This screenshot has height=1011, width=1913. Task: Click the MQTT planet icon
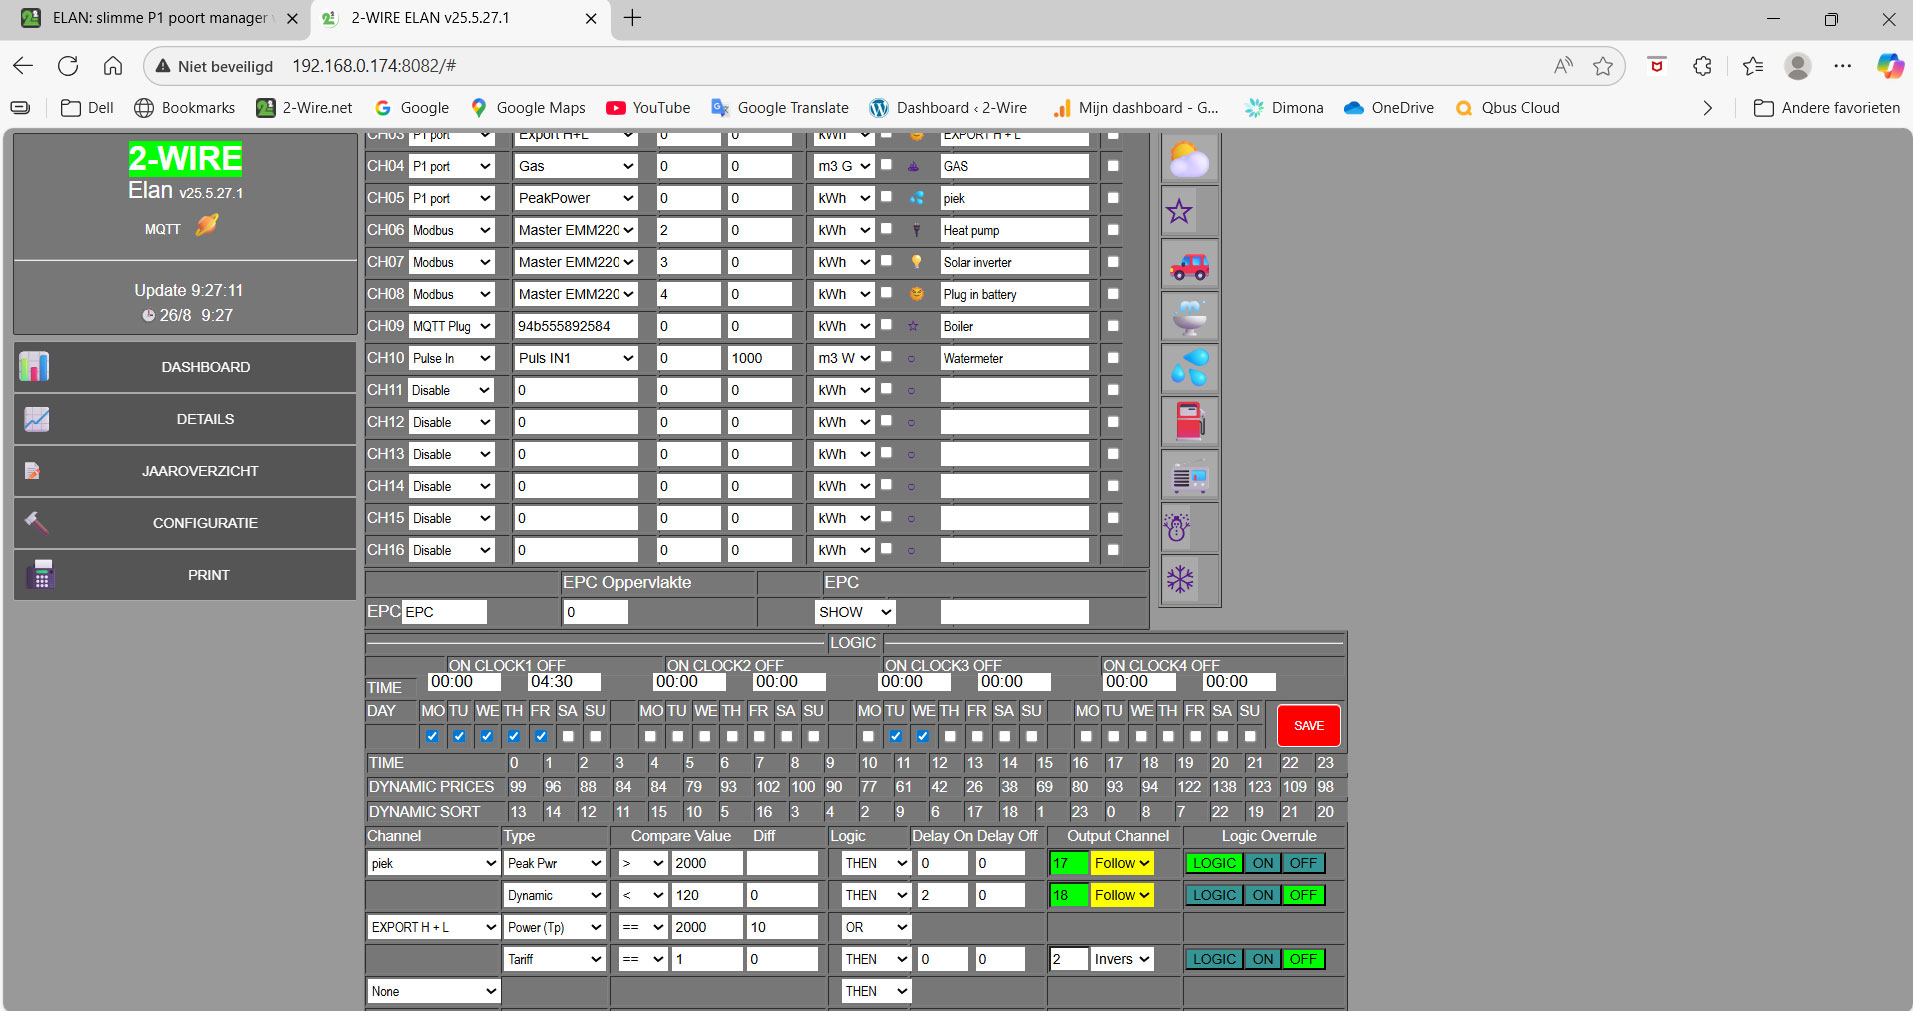click(207, 226)
